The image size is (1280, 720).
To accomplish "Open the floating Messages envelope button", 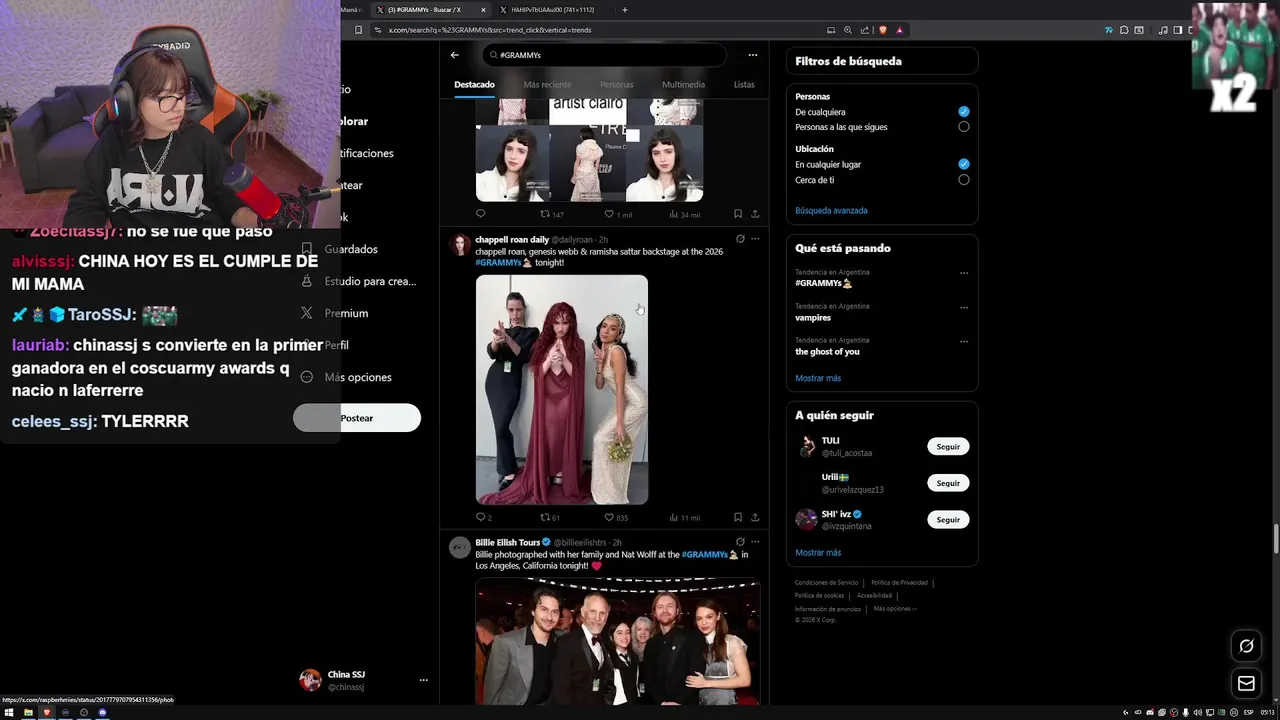I will [1246, 684].
